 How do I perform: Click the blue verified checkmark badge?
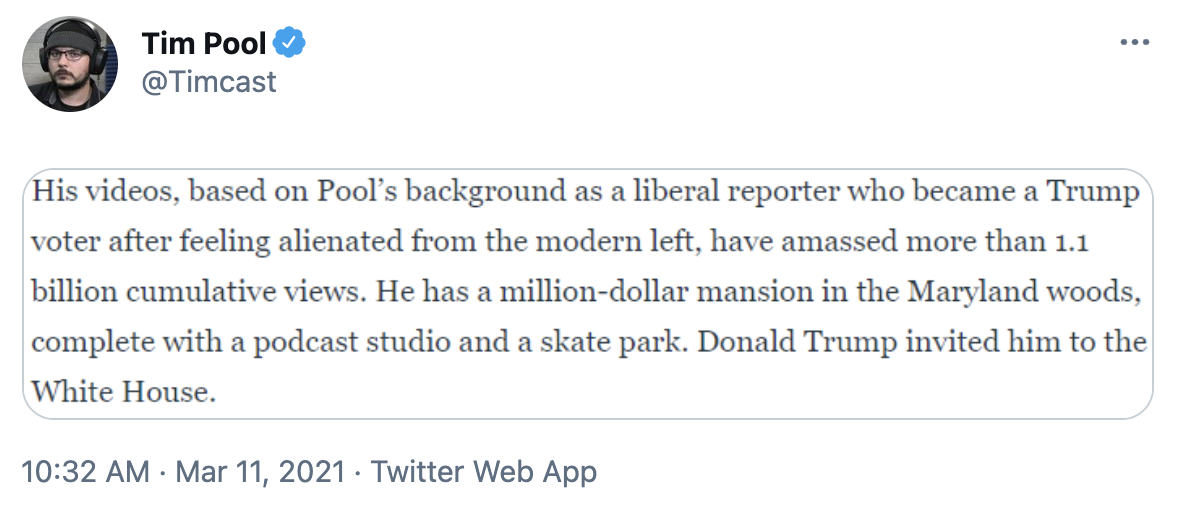tap(291, 43)
